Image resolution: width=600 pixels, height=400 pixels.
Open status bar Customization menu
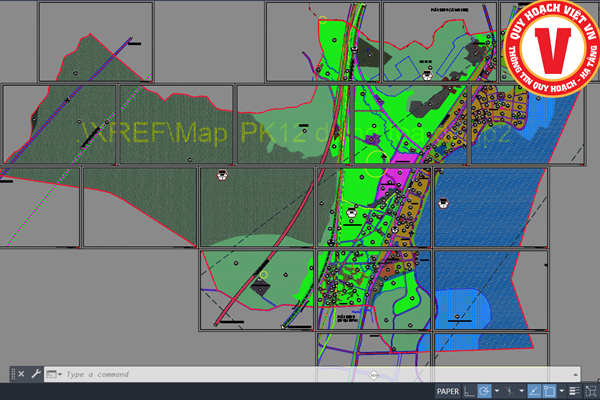click(577, 391)
